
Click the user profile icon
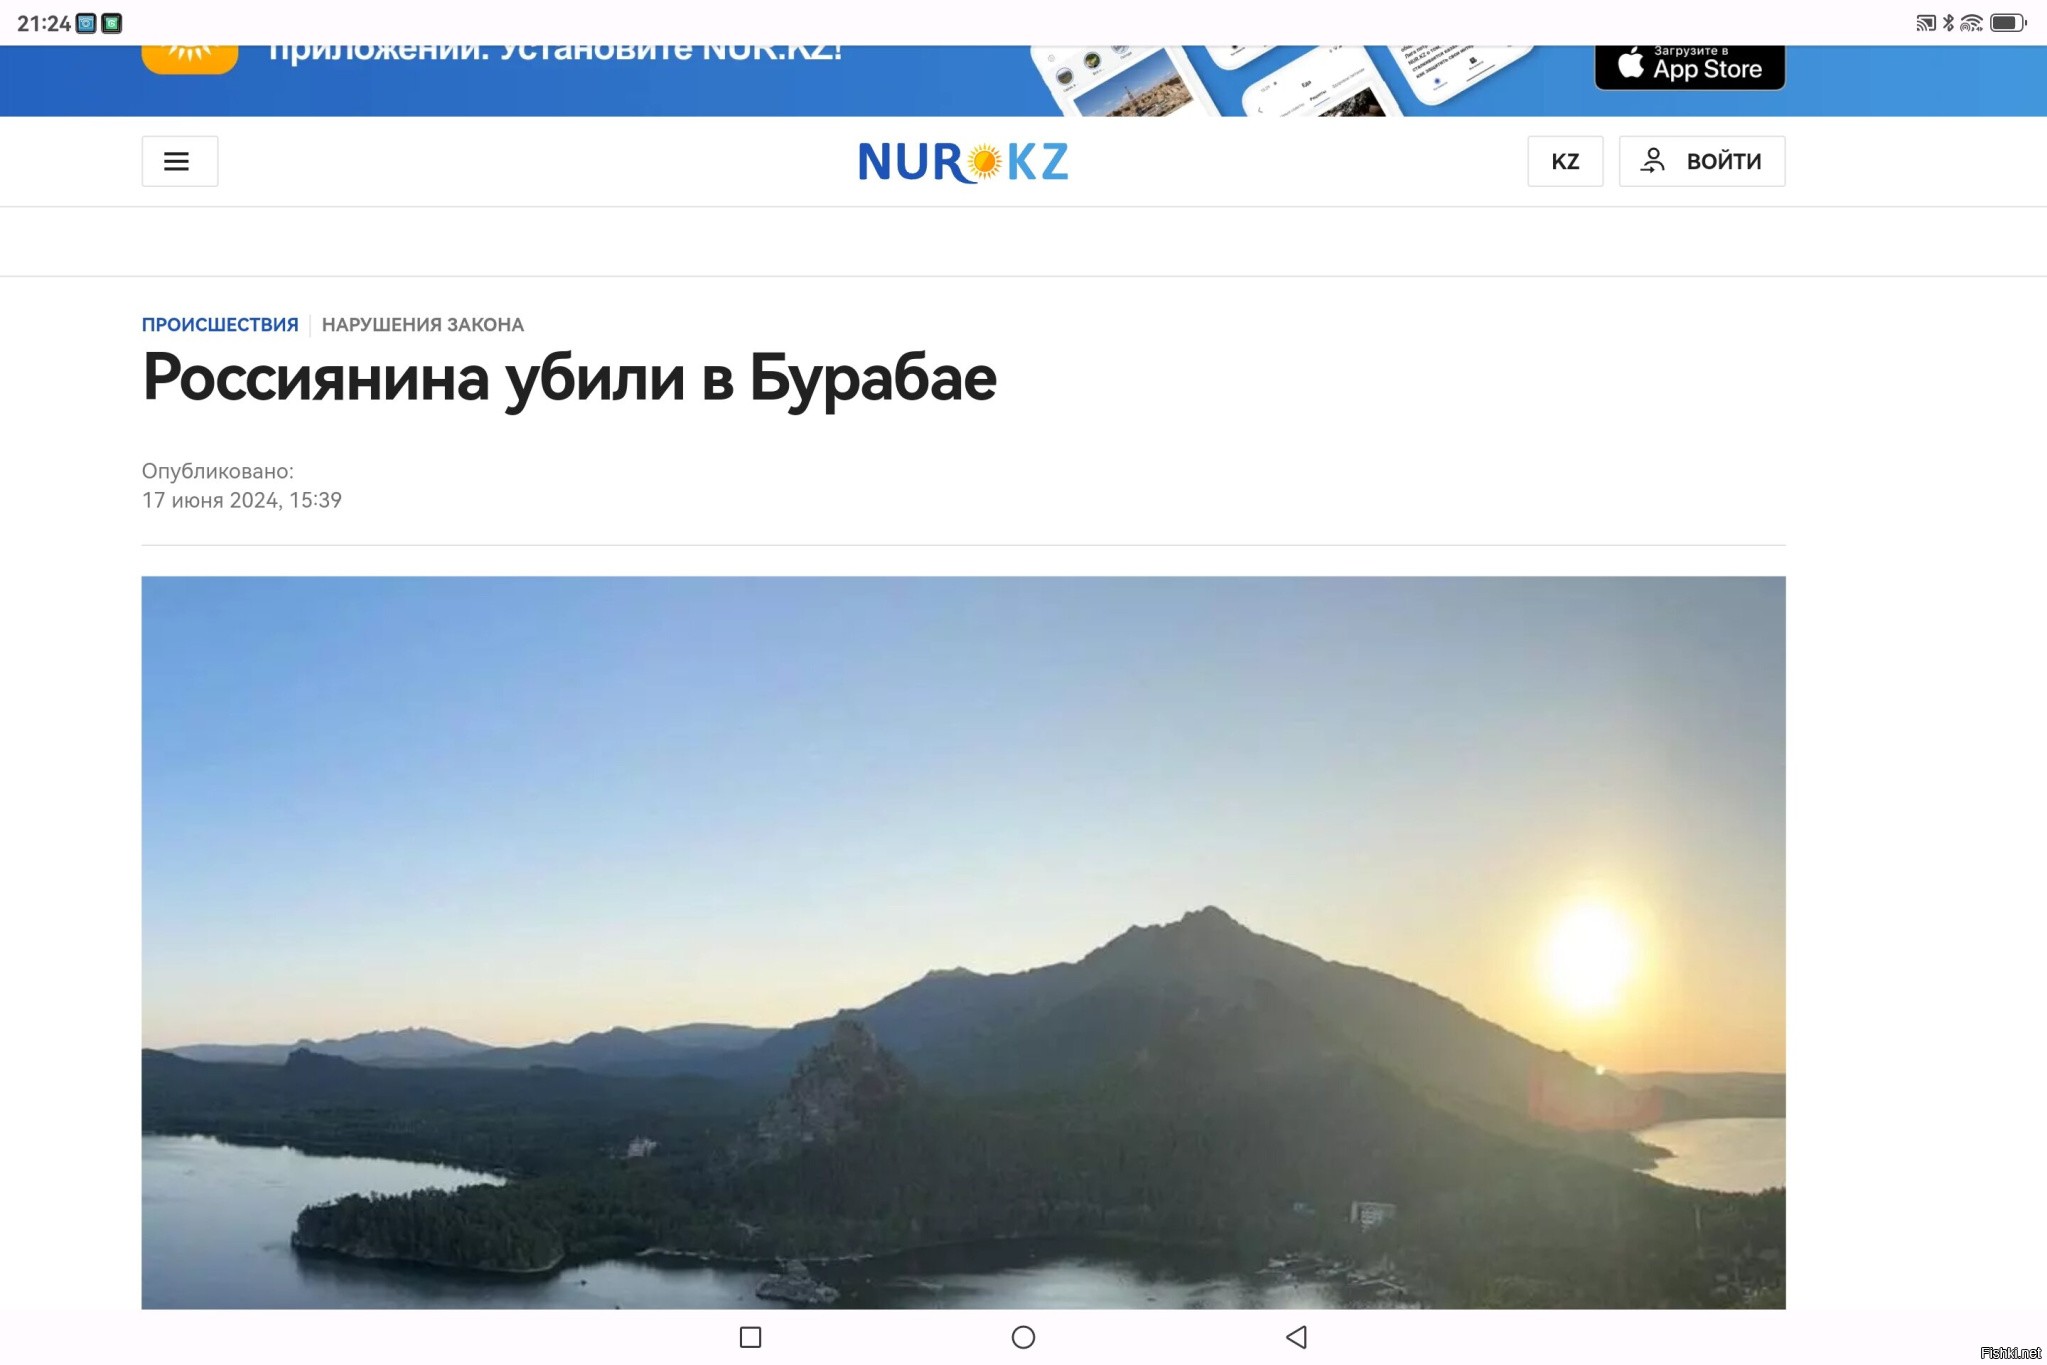(x=1652, y=161)
